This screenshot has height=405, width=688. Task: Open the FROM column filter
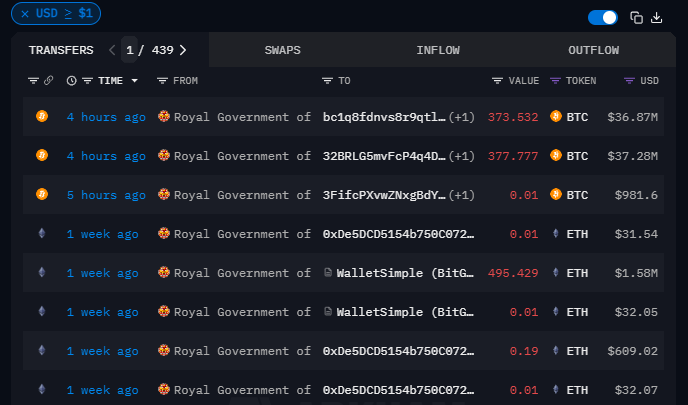click(162, 81)
